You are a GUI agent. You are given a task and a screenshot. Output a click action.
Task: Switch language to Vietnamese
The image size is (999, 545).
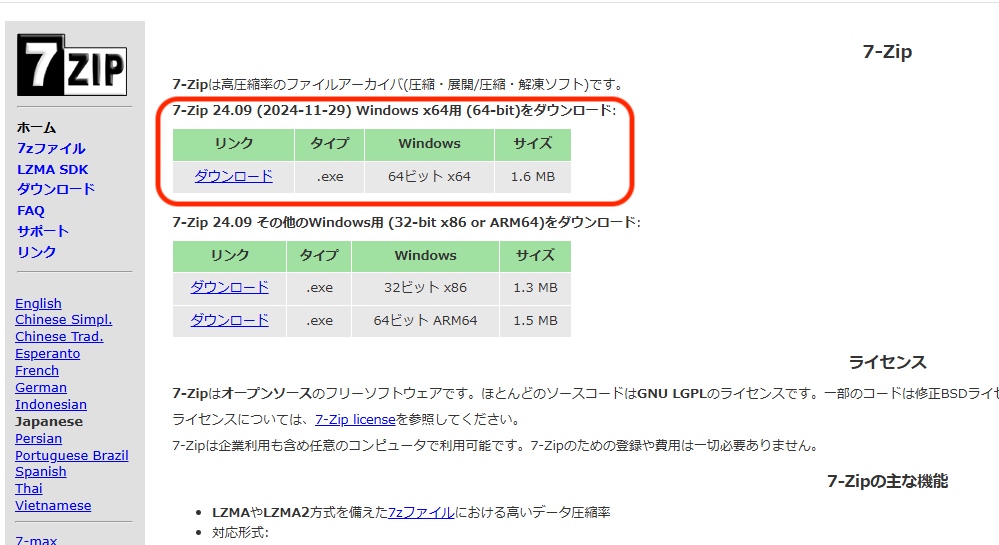click(53, 505)
